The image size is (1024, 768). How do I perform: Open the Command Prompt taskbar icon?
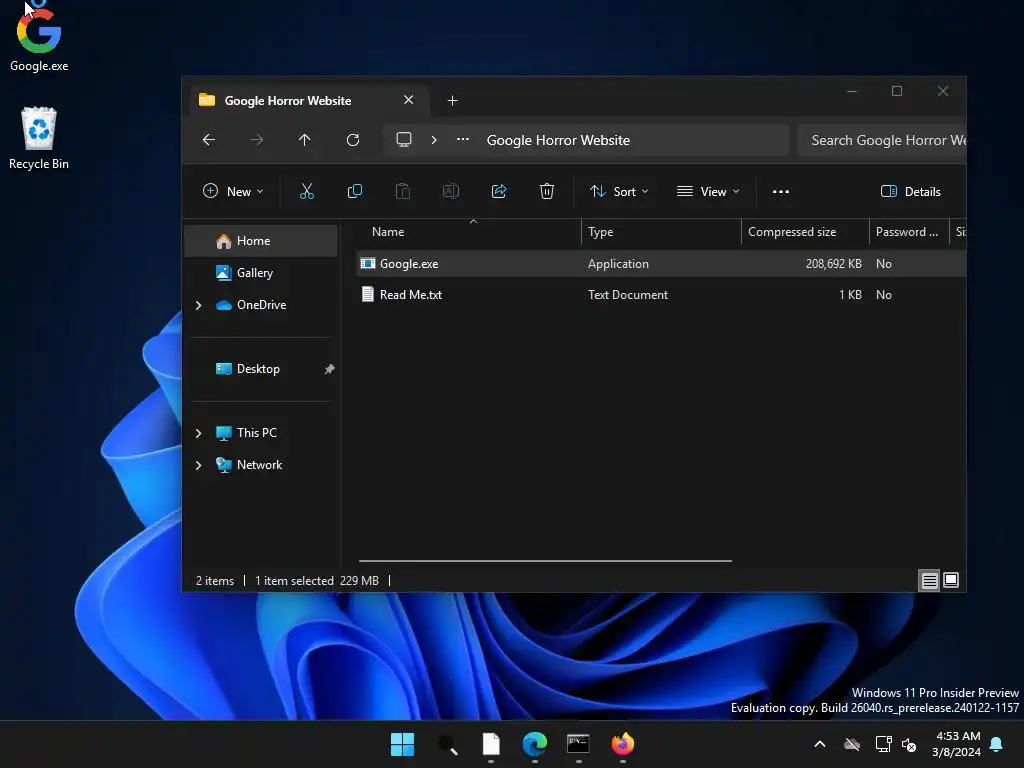pyautogui.click(x=579, y=744)
